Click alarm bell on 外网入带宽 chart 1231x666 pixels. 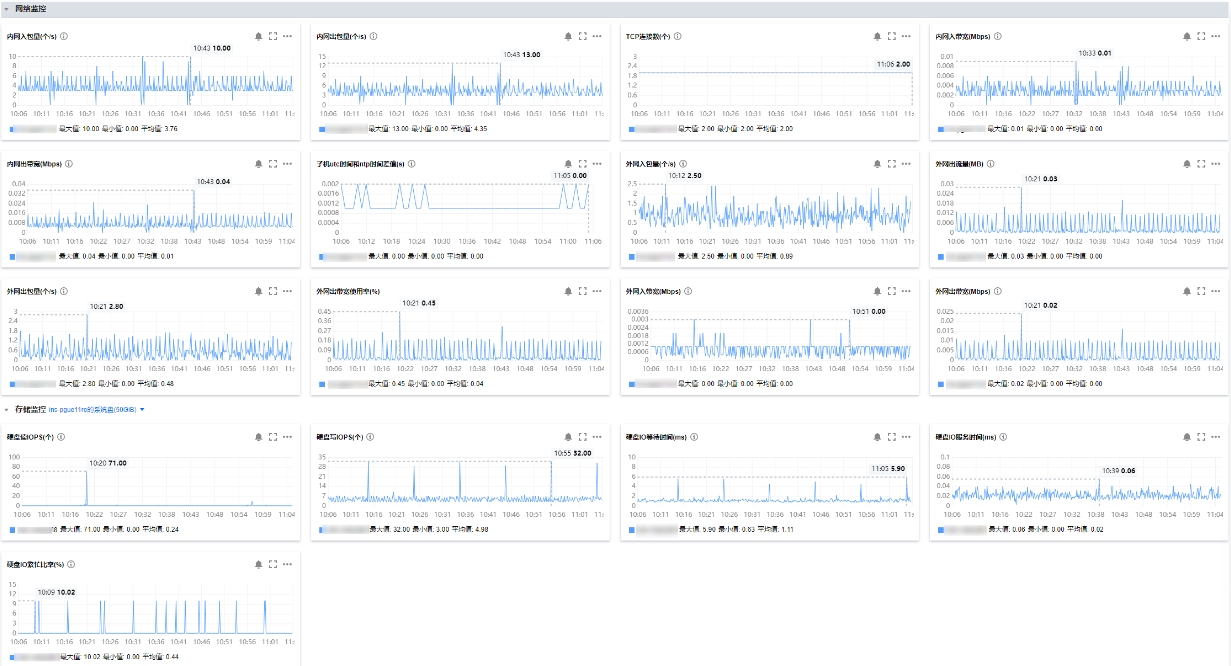878,291
